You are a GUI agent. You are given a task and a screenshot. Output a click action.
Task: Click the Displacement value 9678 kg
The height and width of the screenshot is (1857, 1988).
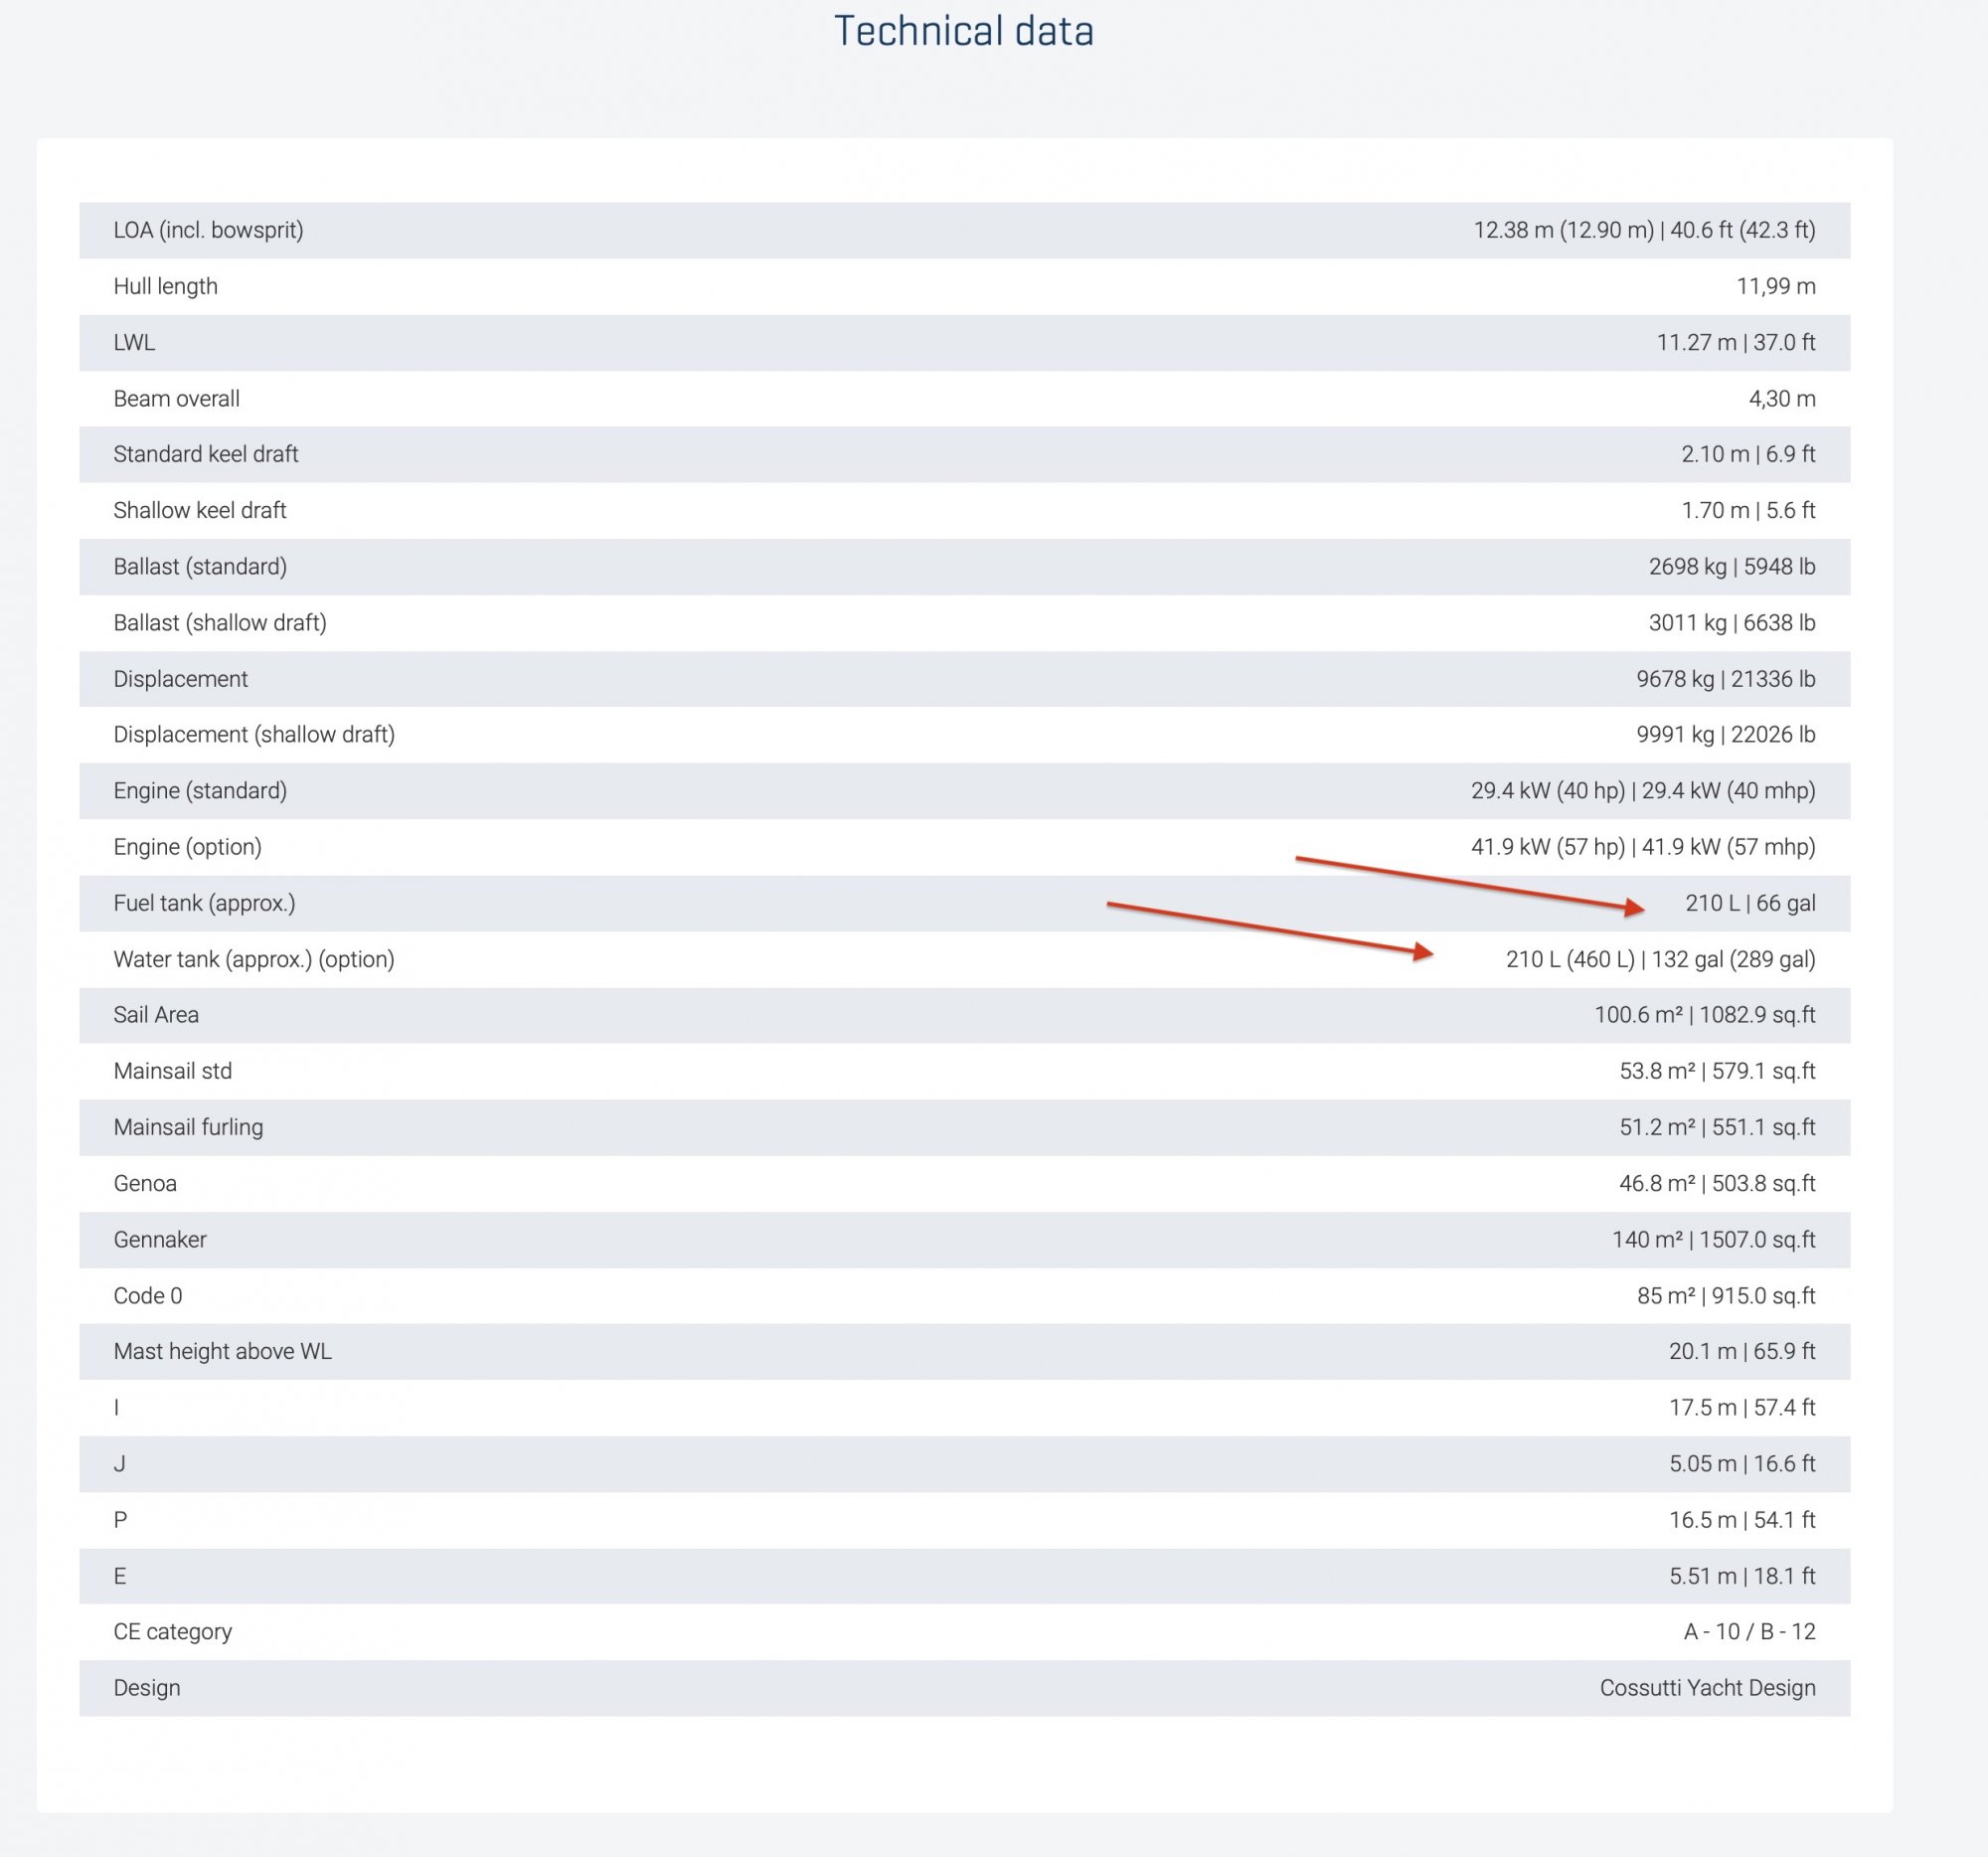coord(1675,679)
